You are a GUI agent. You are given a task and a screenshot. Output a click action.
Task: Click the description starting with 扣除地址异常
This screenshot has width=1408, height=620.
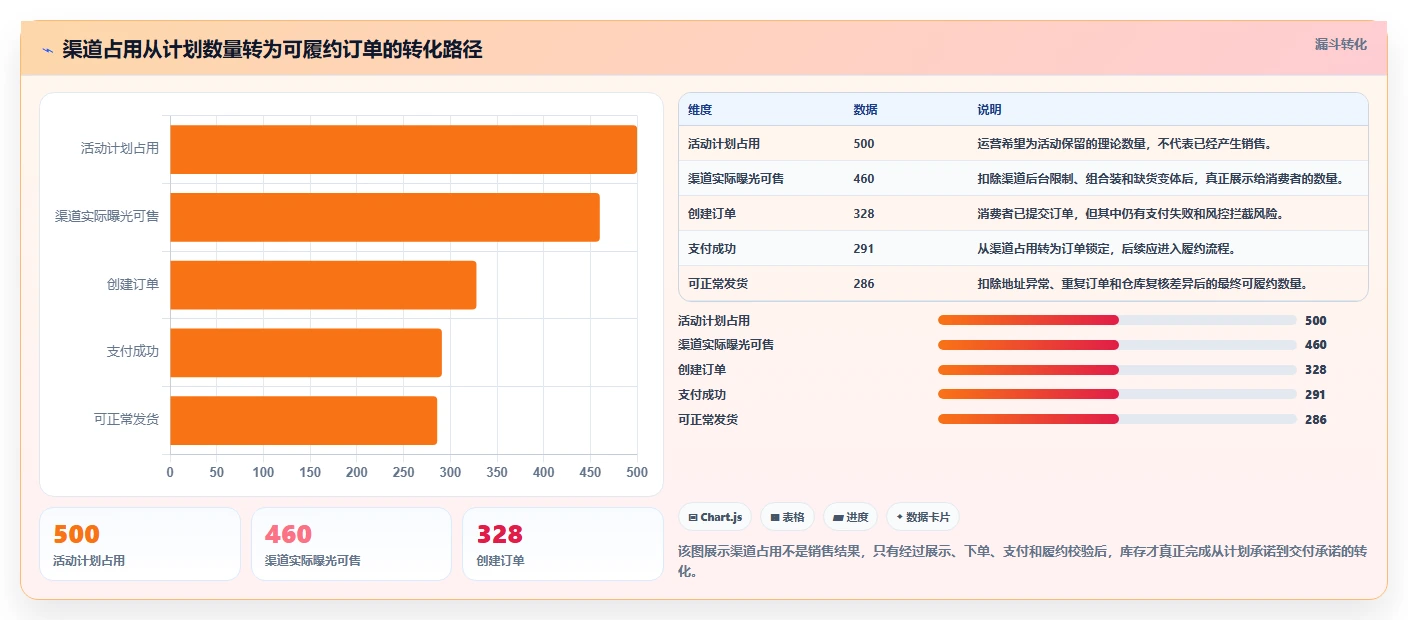(x=1143, y=284)
